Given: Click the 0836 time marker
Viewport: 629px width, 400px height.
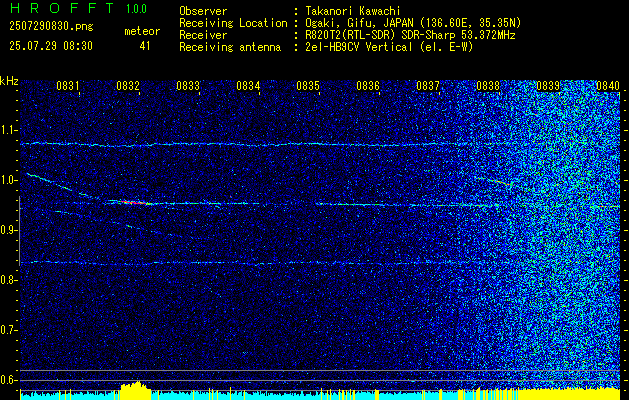Looking at the screenshot, I should tap(368, 85).
